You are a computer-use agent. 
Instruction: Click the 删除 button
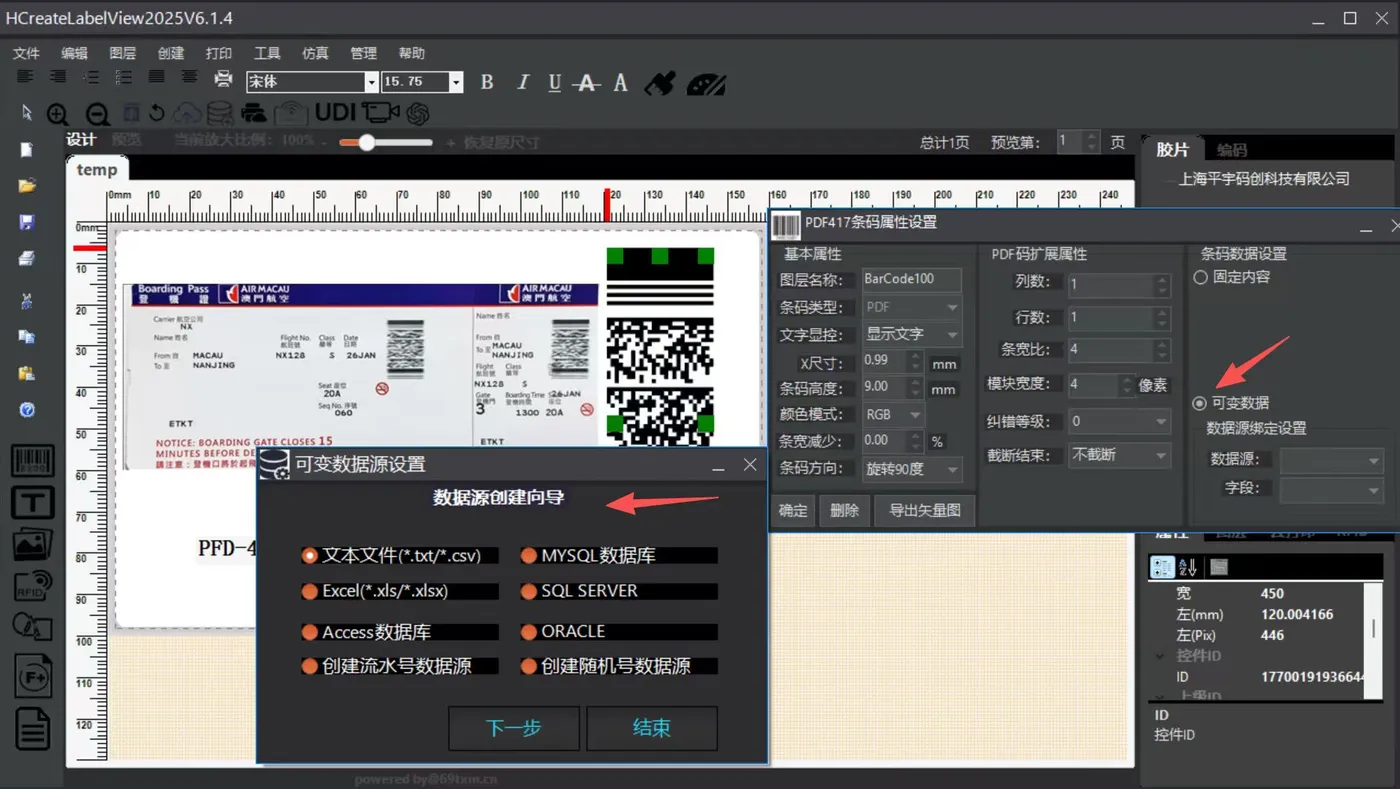point(845,510)
